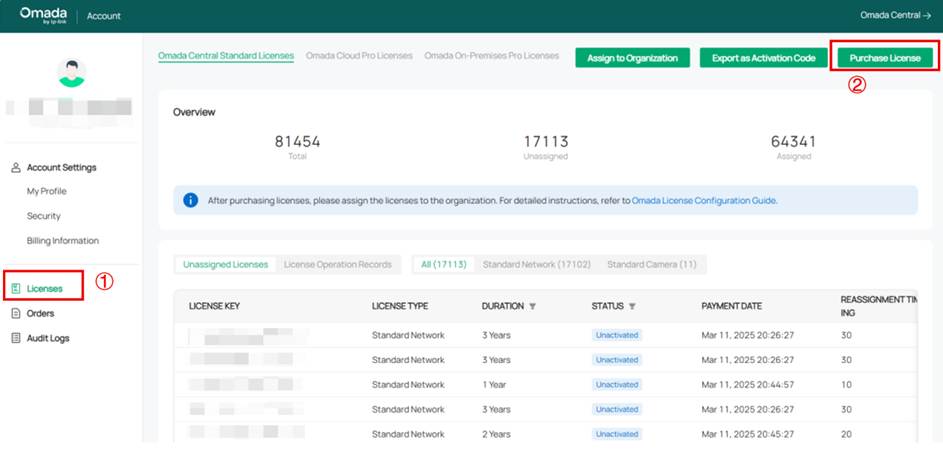
Task: Click payment date Mar 11, 2025 20:44:57
Action: click(748, 385)
